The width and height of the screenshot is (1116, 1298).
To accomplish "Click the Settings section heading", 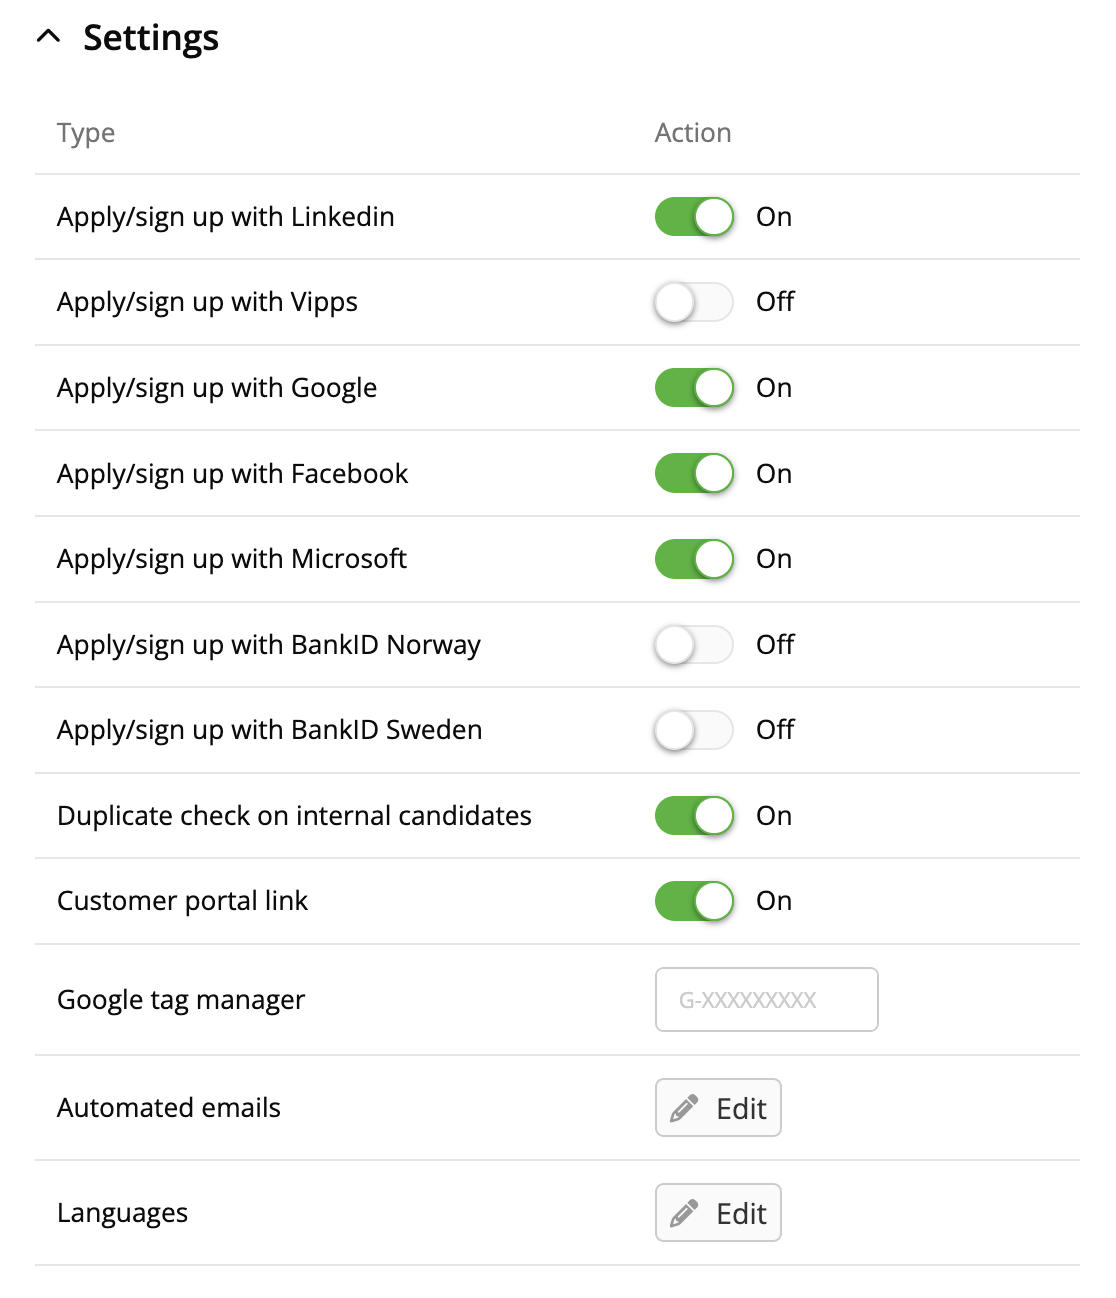I will 150,38.
